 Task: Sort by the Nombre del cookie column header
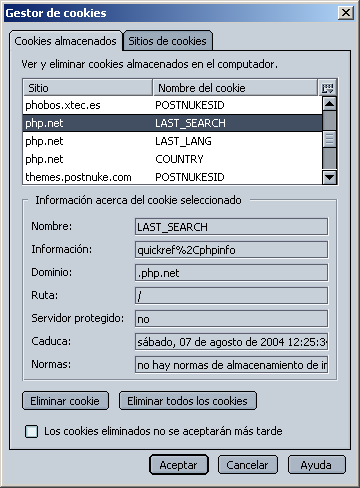click(235, 88)
